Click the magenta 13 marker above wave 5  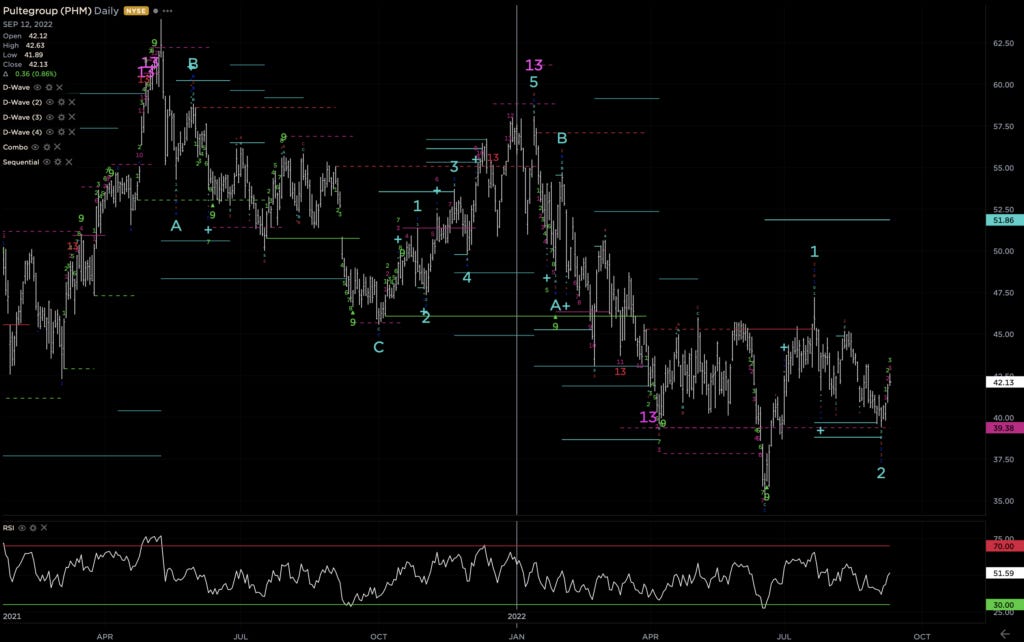click(x=534, y=65)
